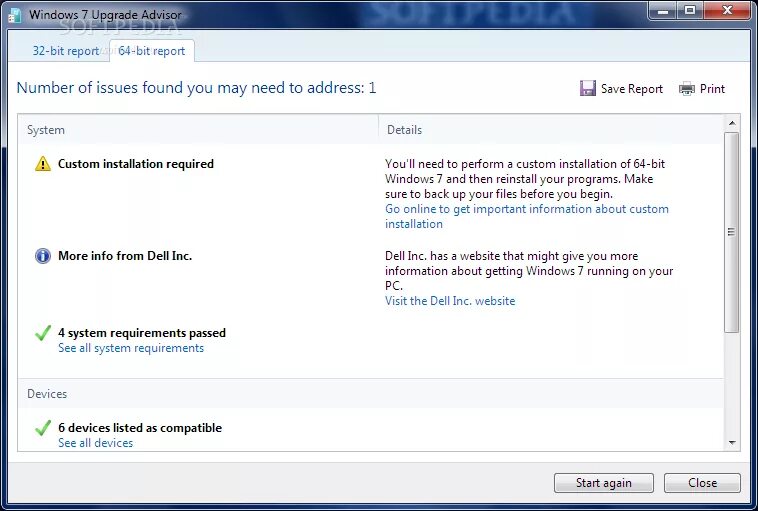Select the 64-bit report tab
Viewport: 758px width, 511px height.
152,51
